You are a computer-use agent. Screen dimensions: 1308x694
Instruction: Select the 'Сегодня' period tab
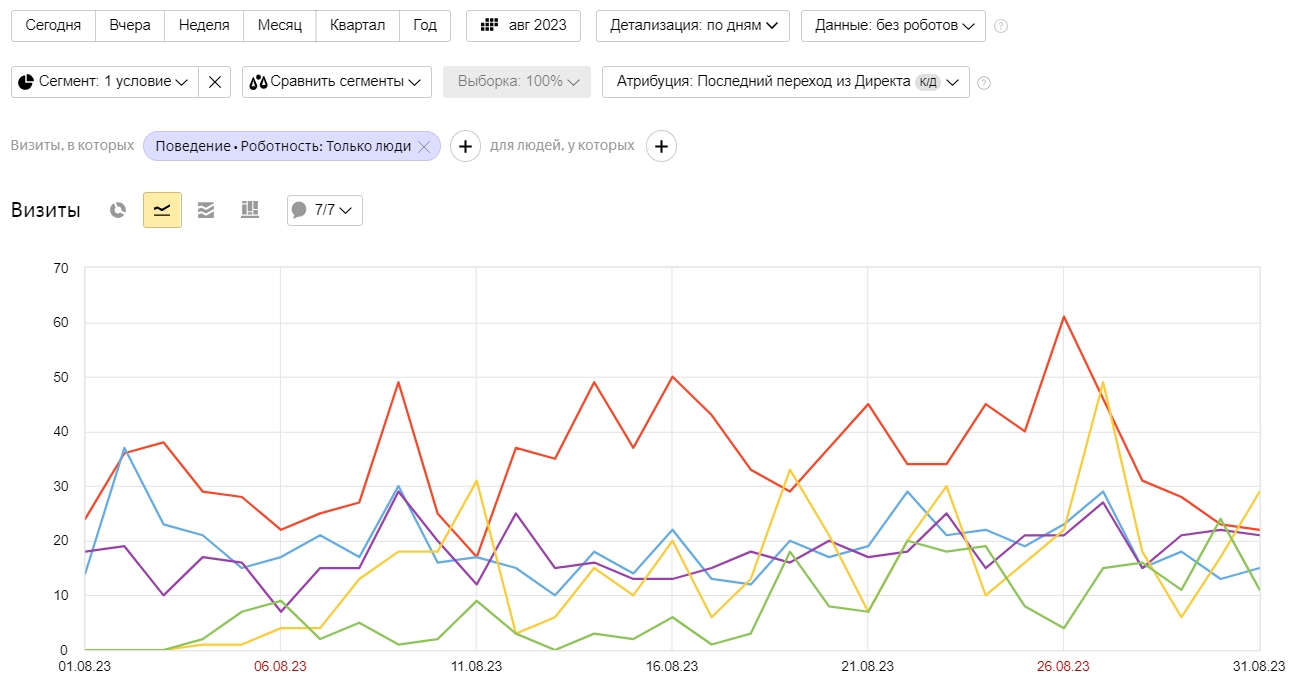click(53, 26)
